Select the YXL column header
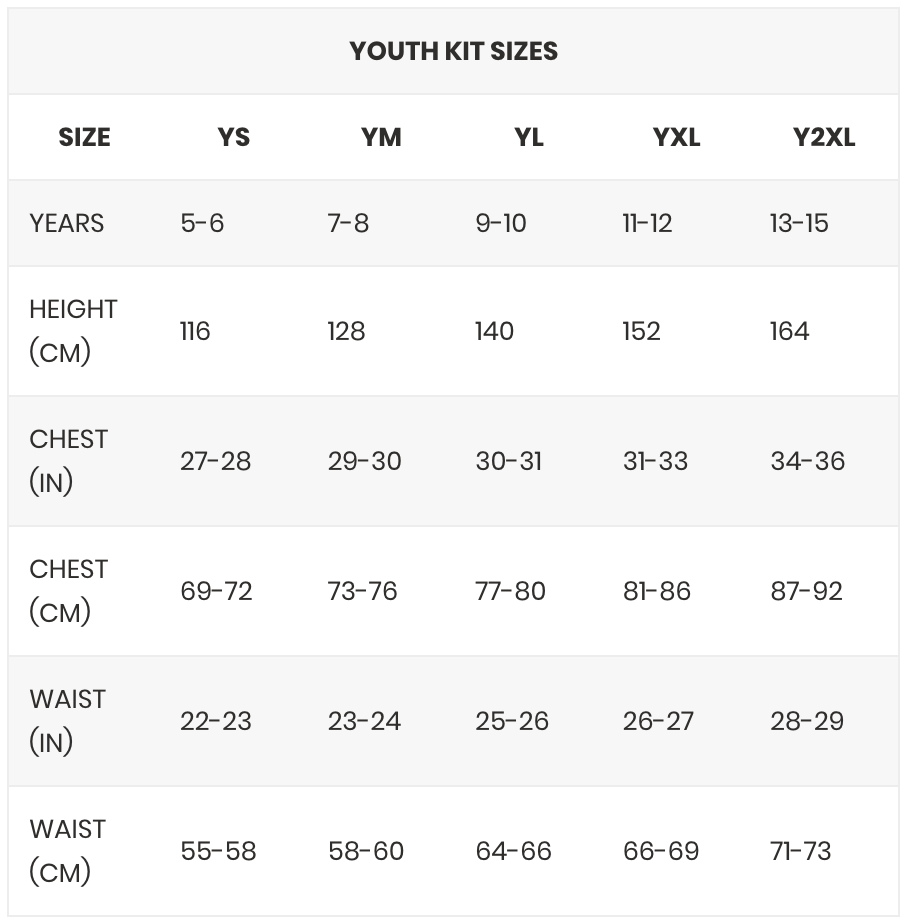The height and width of the screenshot is (924, 908). click(x=676, y=137)
